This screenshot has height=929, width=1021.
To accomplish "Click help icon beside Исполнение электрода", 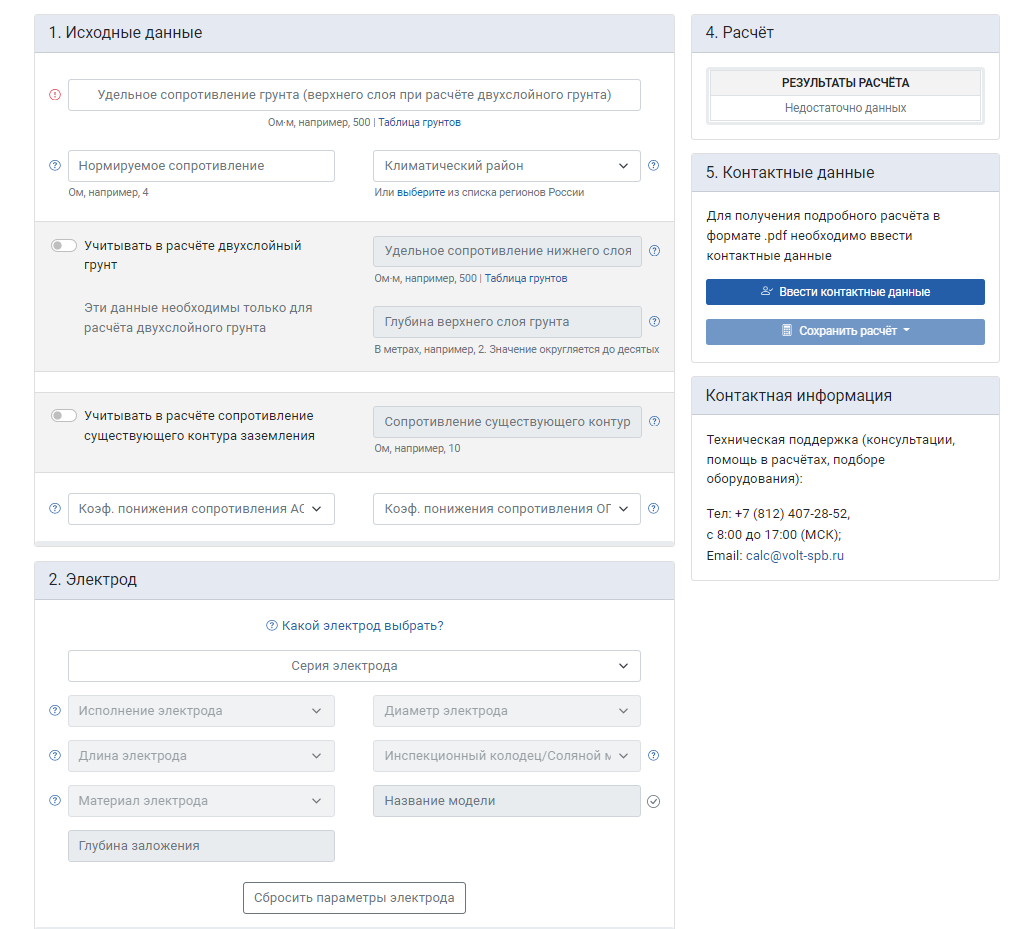I will click(x=55, y=711).
